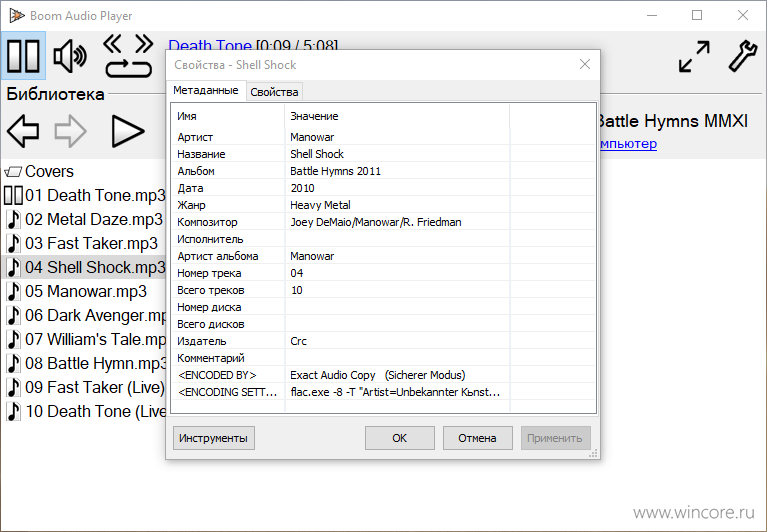Go back with the library left arrow

tap(23, 131)
